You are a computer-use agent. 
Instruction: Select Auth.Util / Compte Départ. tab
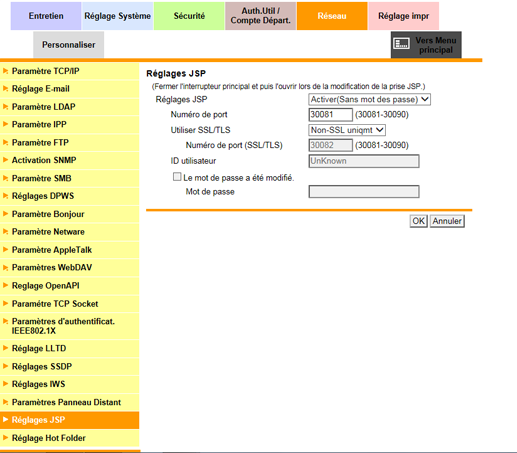pyautogui.click(x=260, y=16)
